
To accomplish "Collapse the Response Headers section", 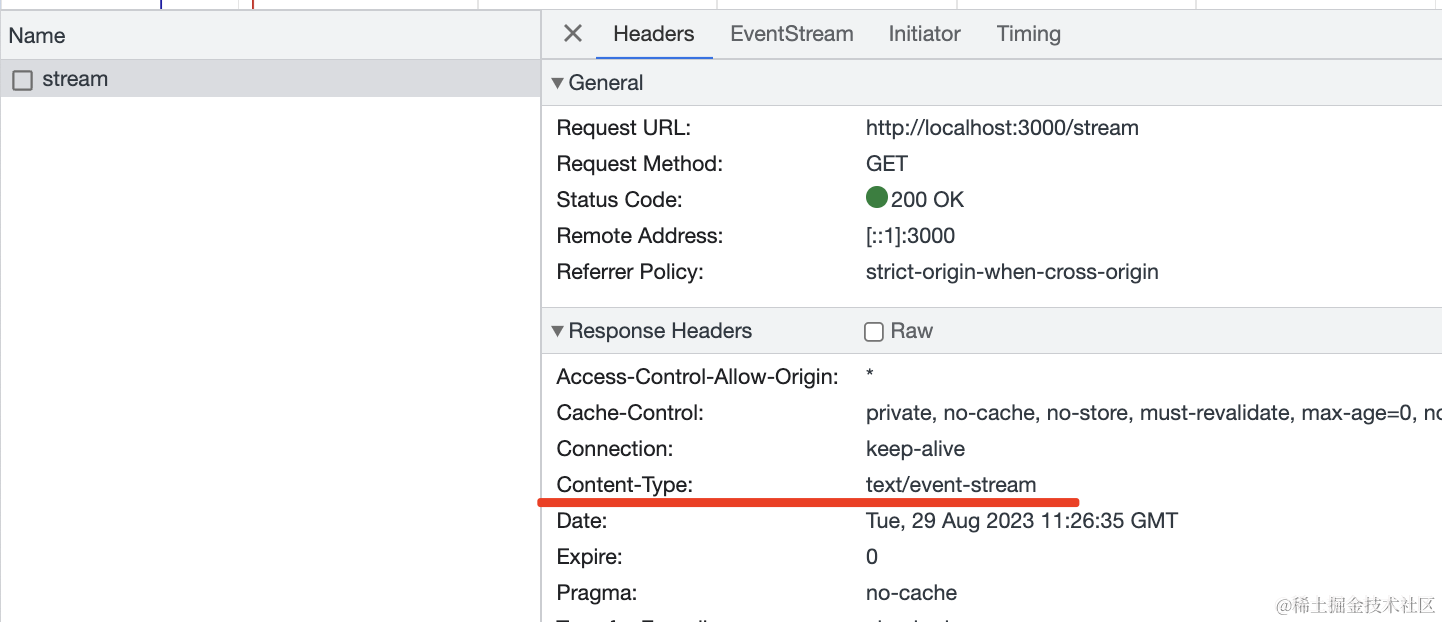I will pyautogui.click(x=558, y=331).
